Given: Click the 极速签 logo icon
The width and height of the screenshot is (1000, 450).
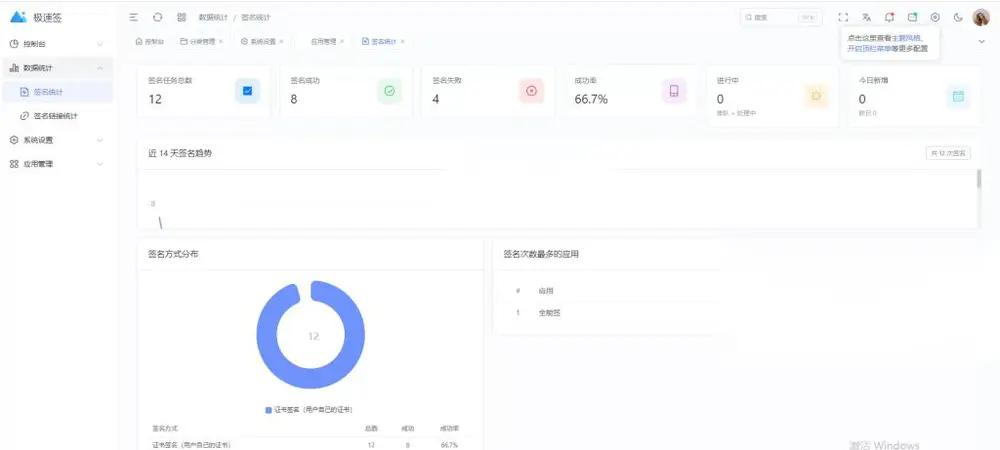Looking at the screenshot, I should tap(18, 17).
